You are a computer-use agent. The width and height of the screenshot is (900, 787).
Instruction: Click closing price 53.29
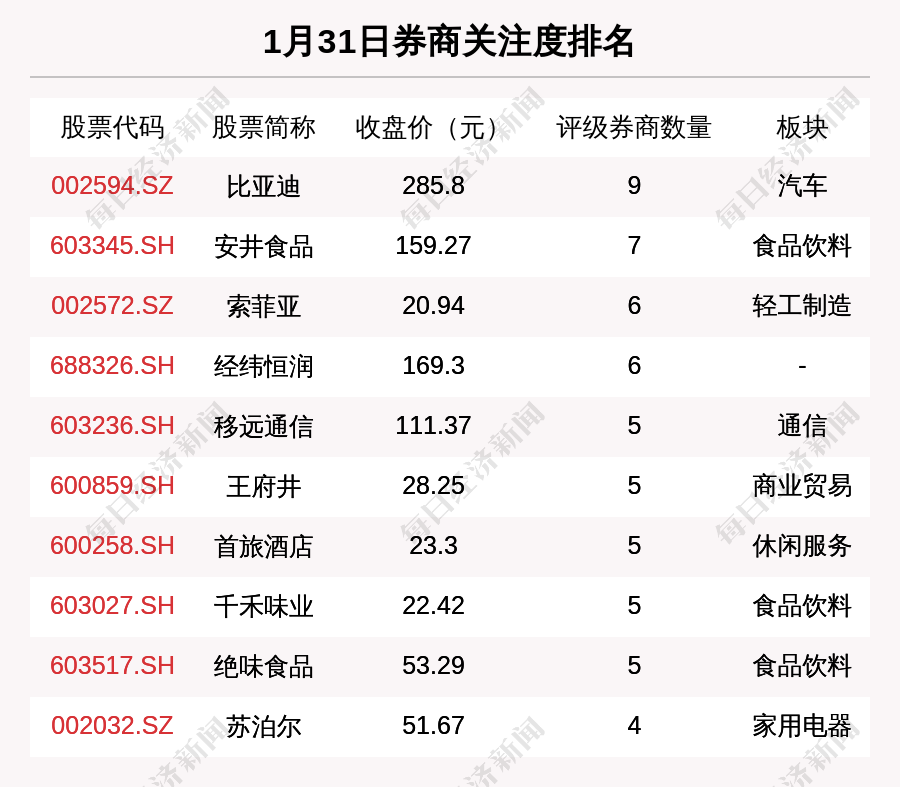tap(433, 666)
